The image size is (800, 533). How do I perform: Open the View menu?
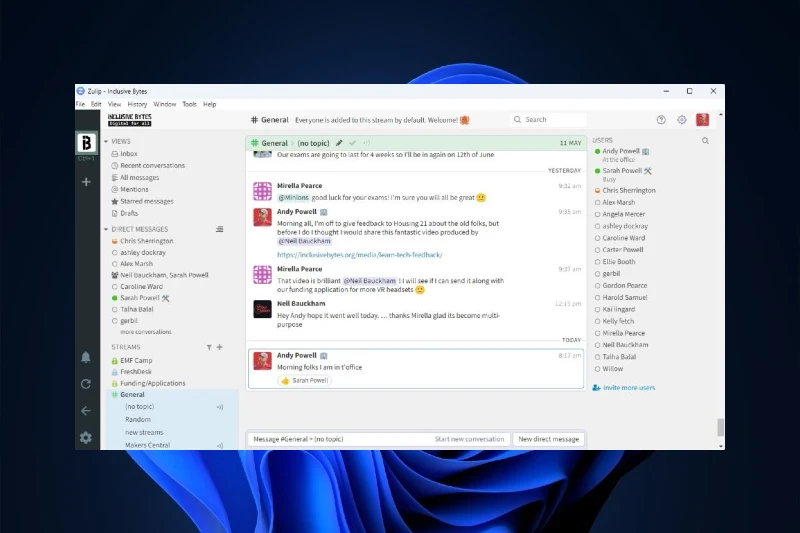114,104
